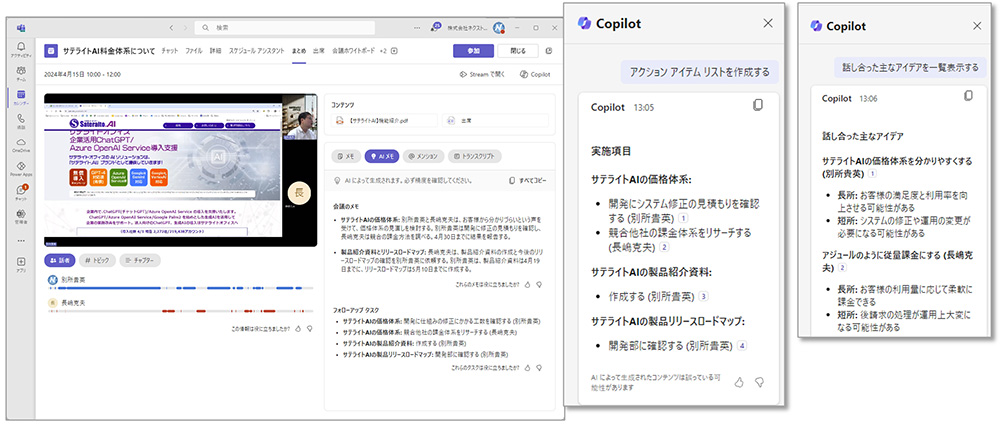Viewport: 1000px width, 425px height.
Task: Open the 【サテライトAI】機能紹介.pdf file
Action: (385, 120)
